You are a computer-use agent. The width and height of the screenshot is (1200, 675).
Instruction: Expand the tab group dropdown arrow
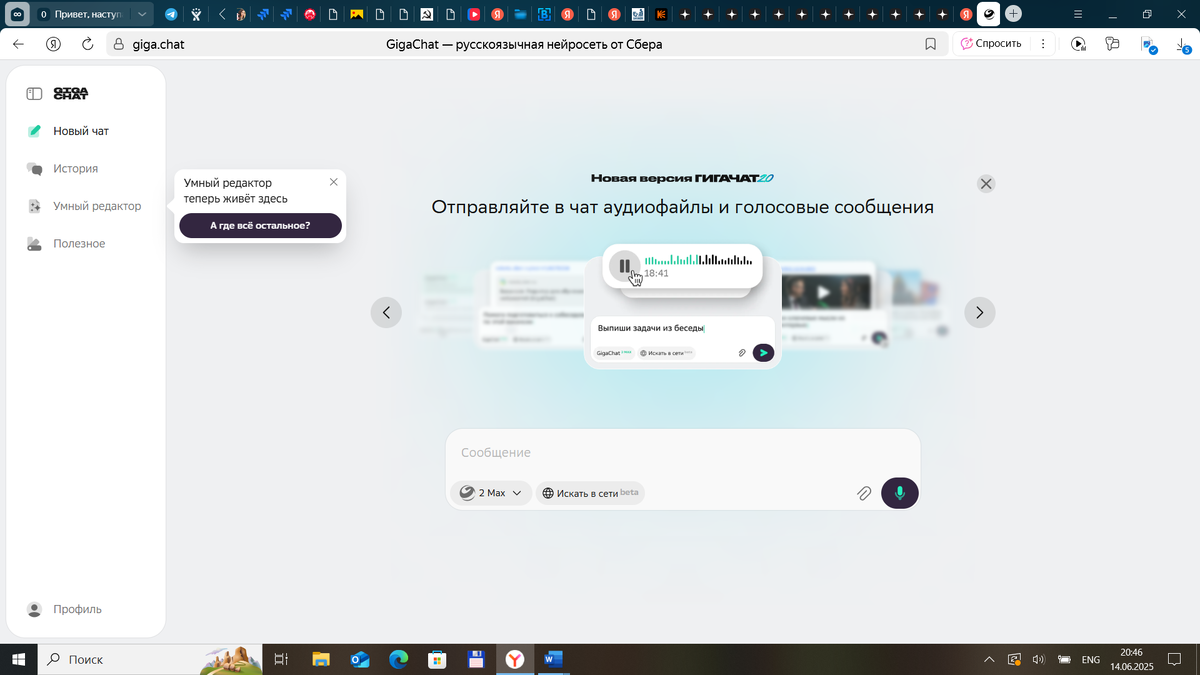[x=143, y=15]
